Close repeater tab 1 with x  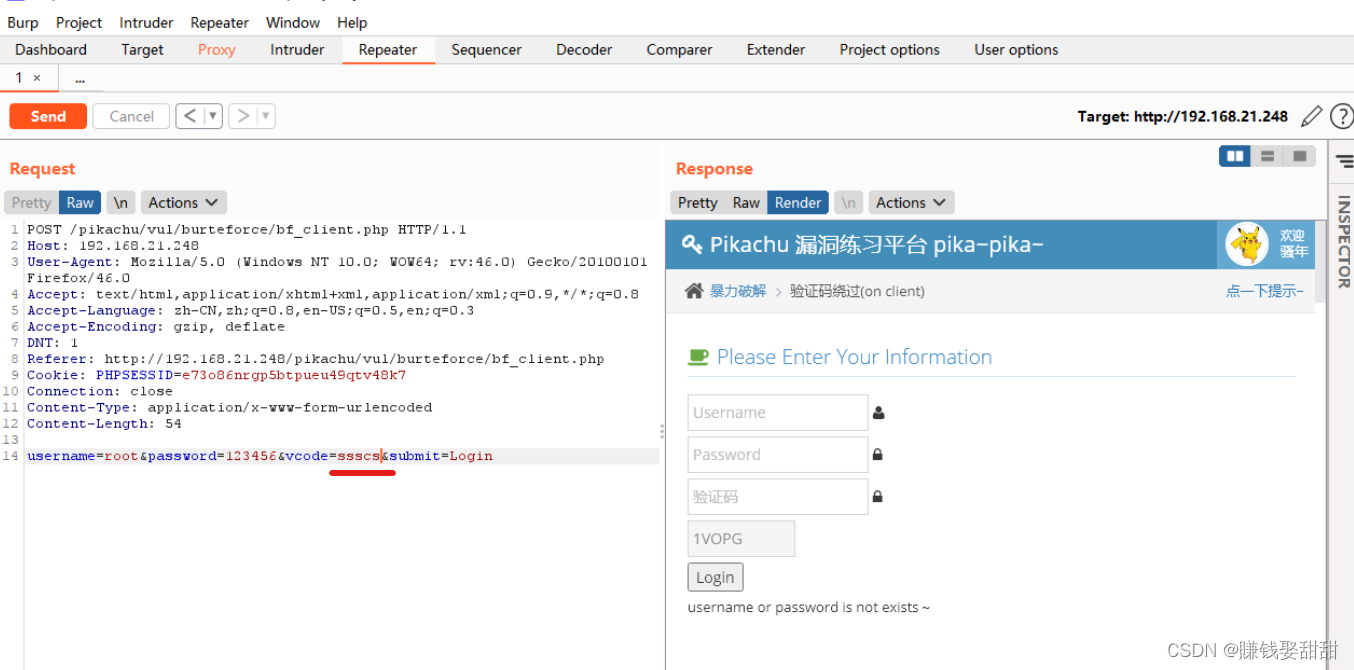tap(37, 78)
